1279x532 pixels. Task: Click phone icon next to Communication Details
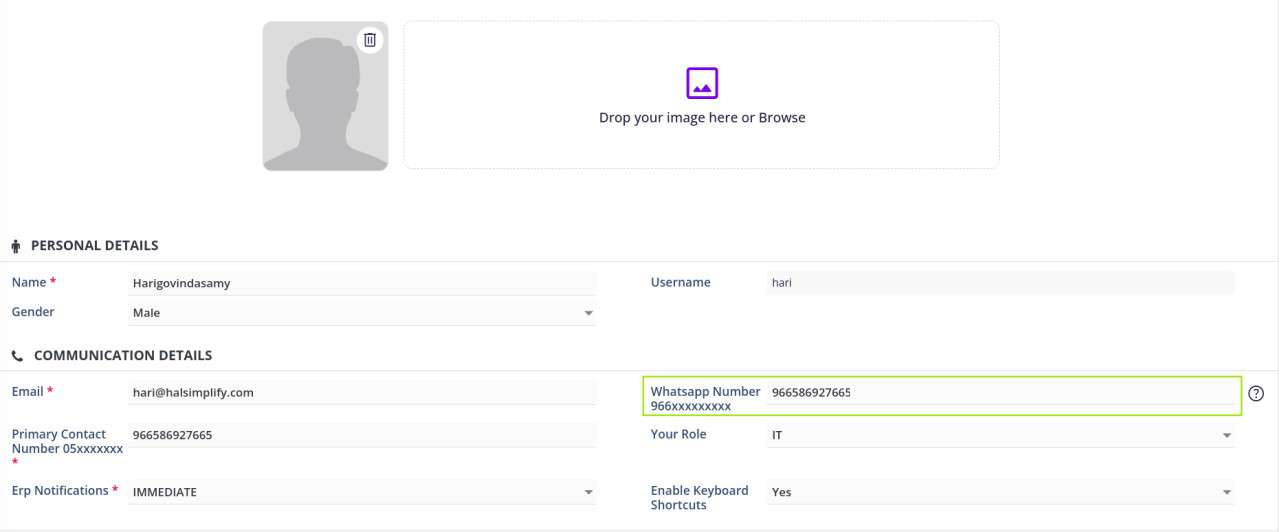point(17,356)
